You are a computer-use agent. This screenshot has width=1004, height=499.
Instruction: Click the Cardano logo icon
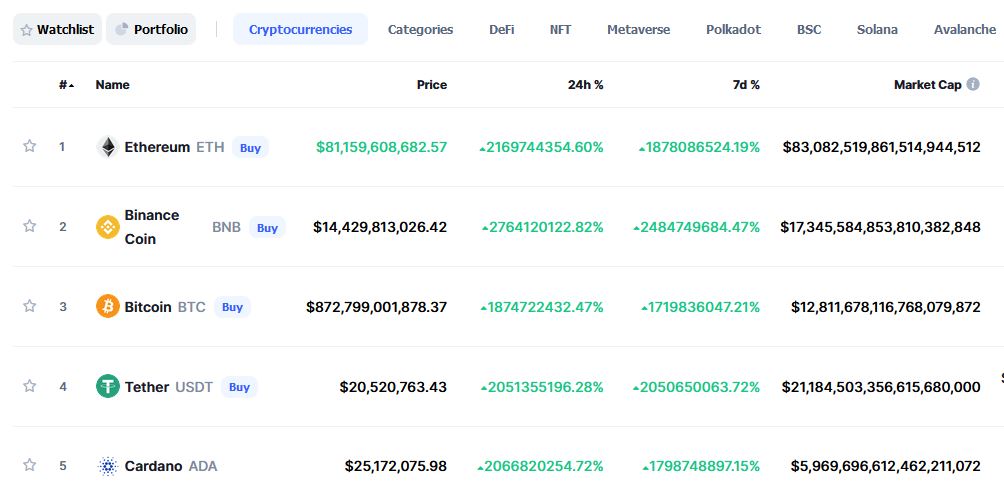click(108, 466)
